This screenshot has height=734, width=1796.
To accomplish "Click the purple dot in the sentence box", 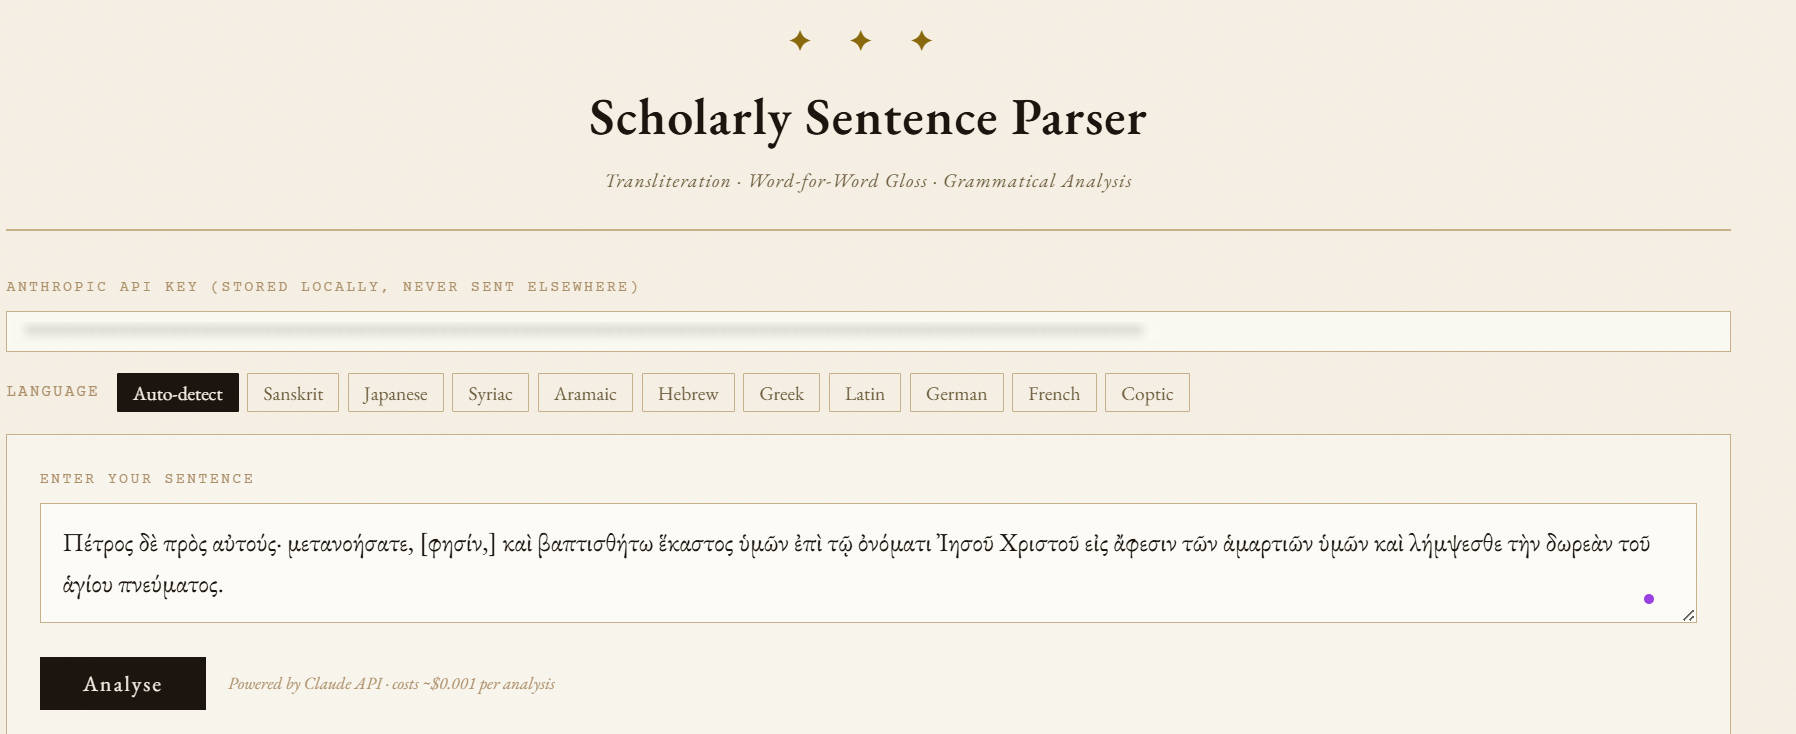I will [x=1649, y=599].
